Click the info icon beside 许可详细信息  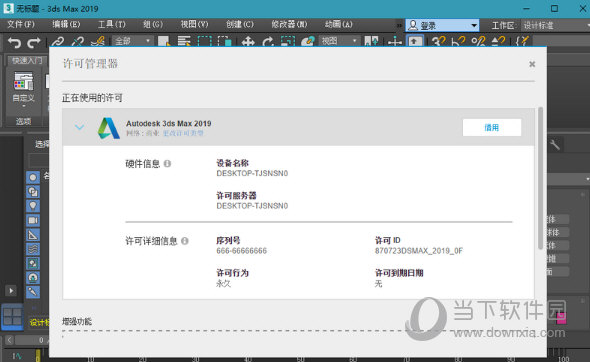(x=184, y=241)
